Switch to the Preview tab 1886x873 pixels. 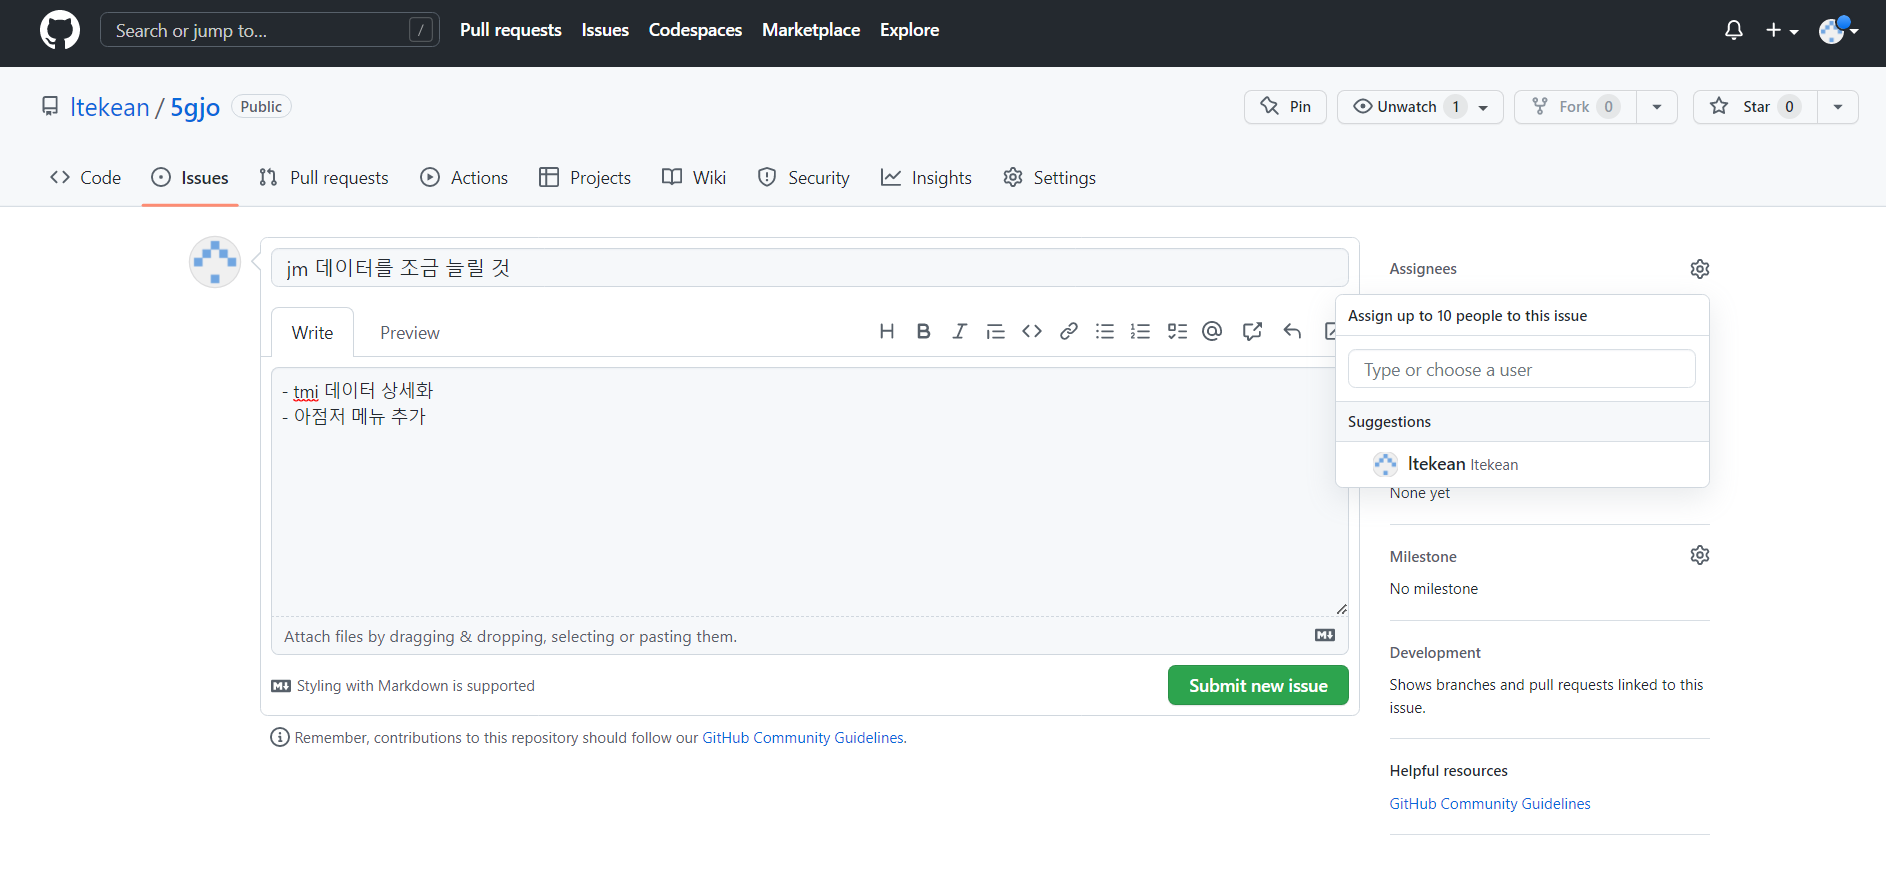pos(410,332)
